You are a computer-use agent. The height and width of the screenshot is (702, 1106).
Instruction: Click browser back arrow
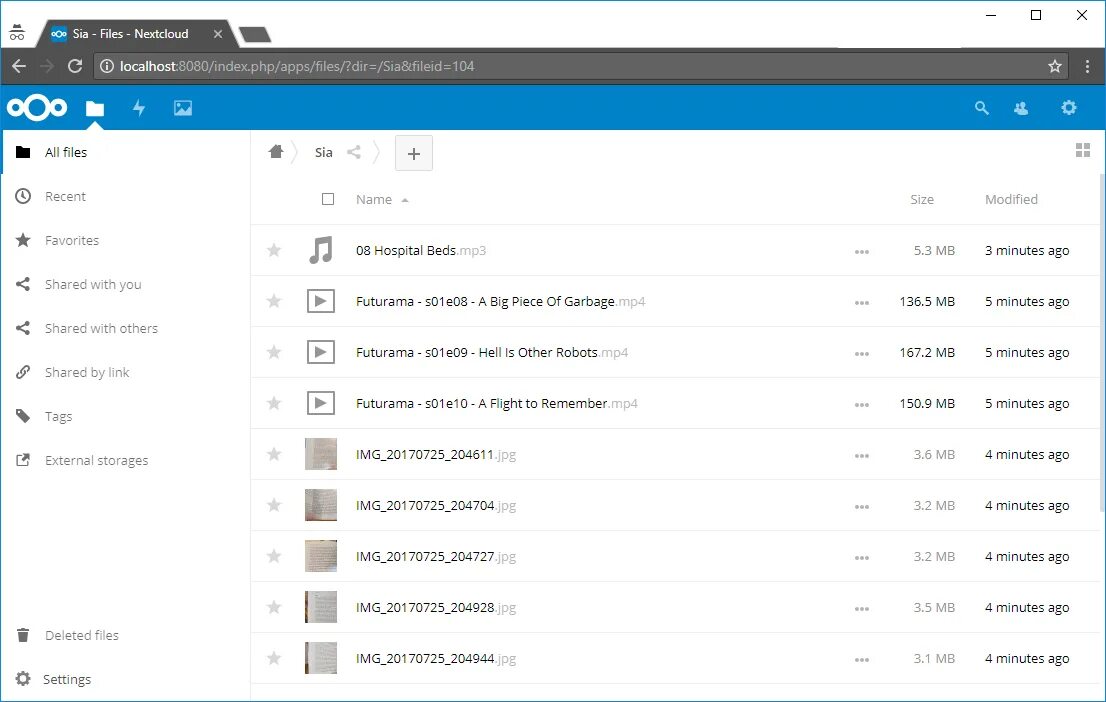(19, 66)
